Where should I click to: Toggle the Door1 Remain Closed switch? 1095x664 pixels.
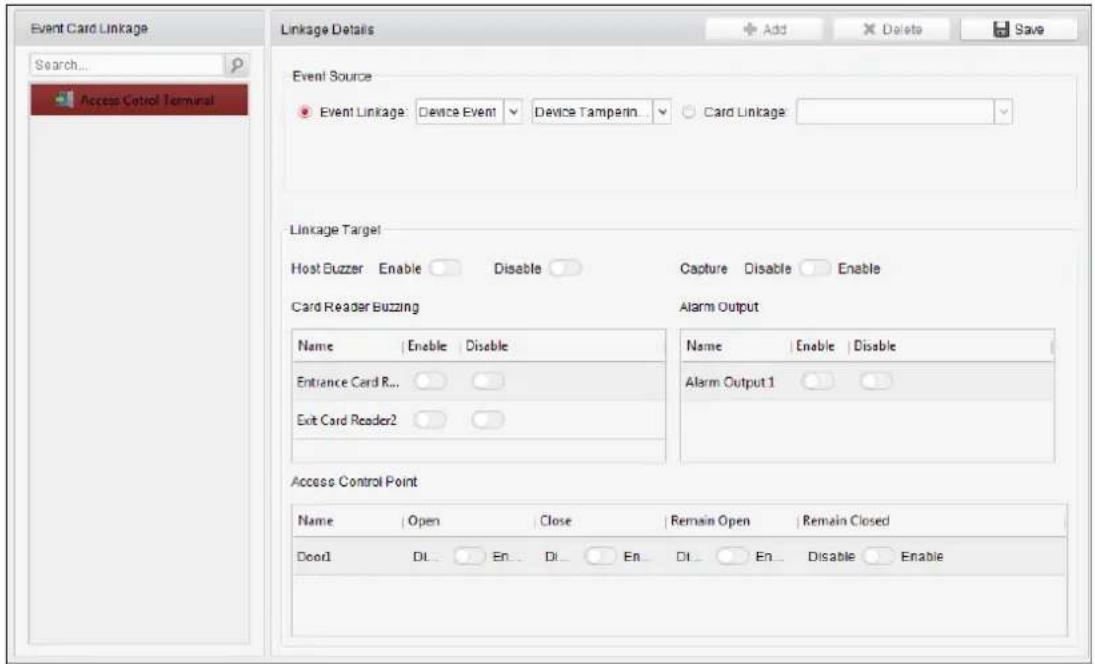(x=878, y=556)
